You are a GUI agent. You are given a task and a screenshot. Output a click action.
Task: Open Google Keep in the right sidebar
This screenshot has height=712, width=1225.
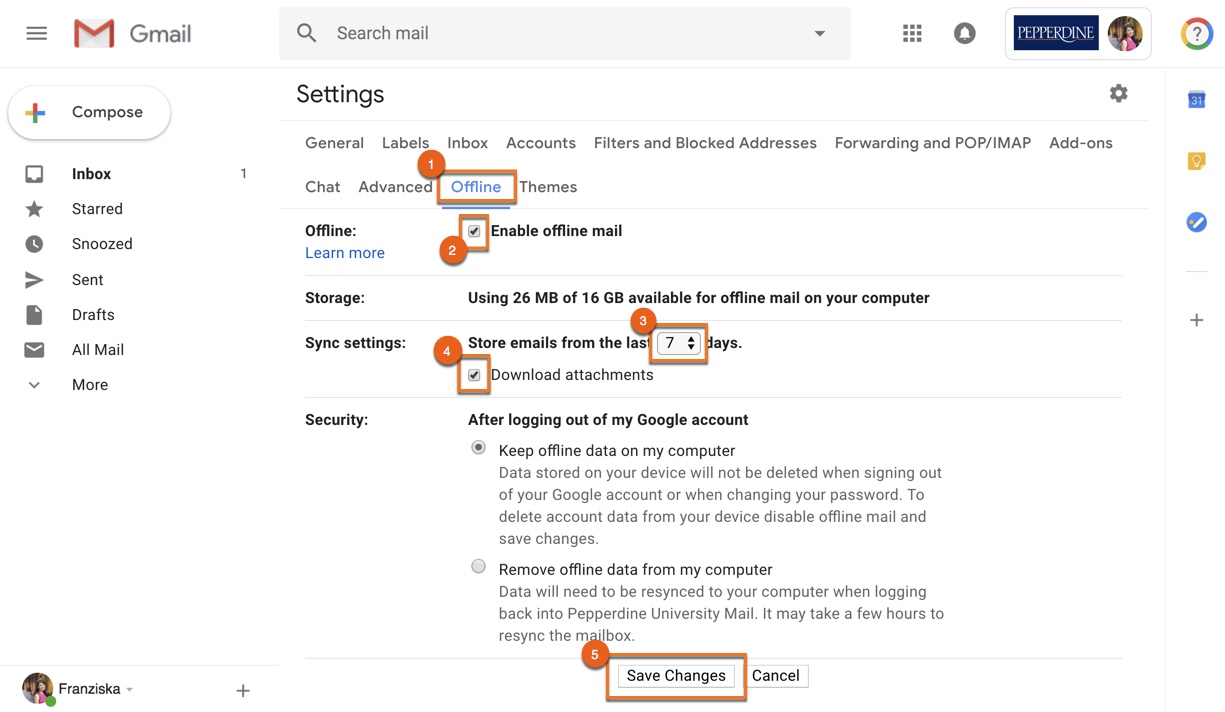[x=1196, y=160]
